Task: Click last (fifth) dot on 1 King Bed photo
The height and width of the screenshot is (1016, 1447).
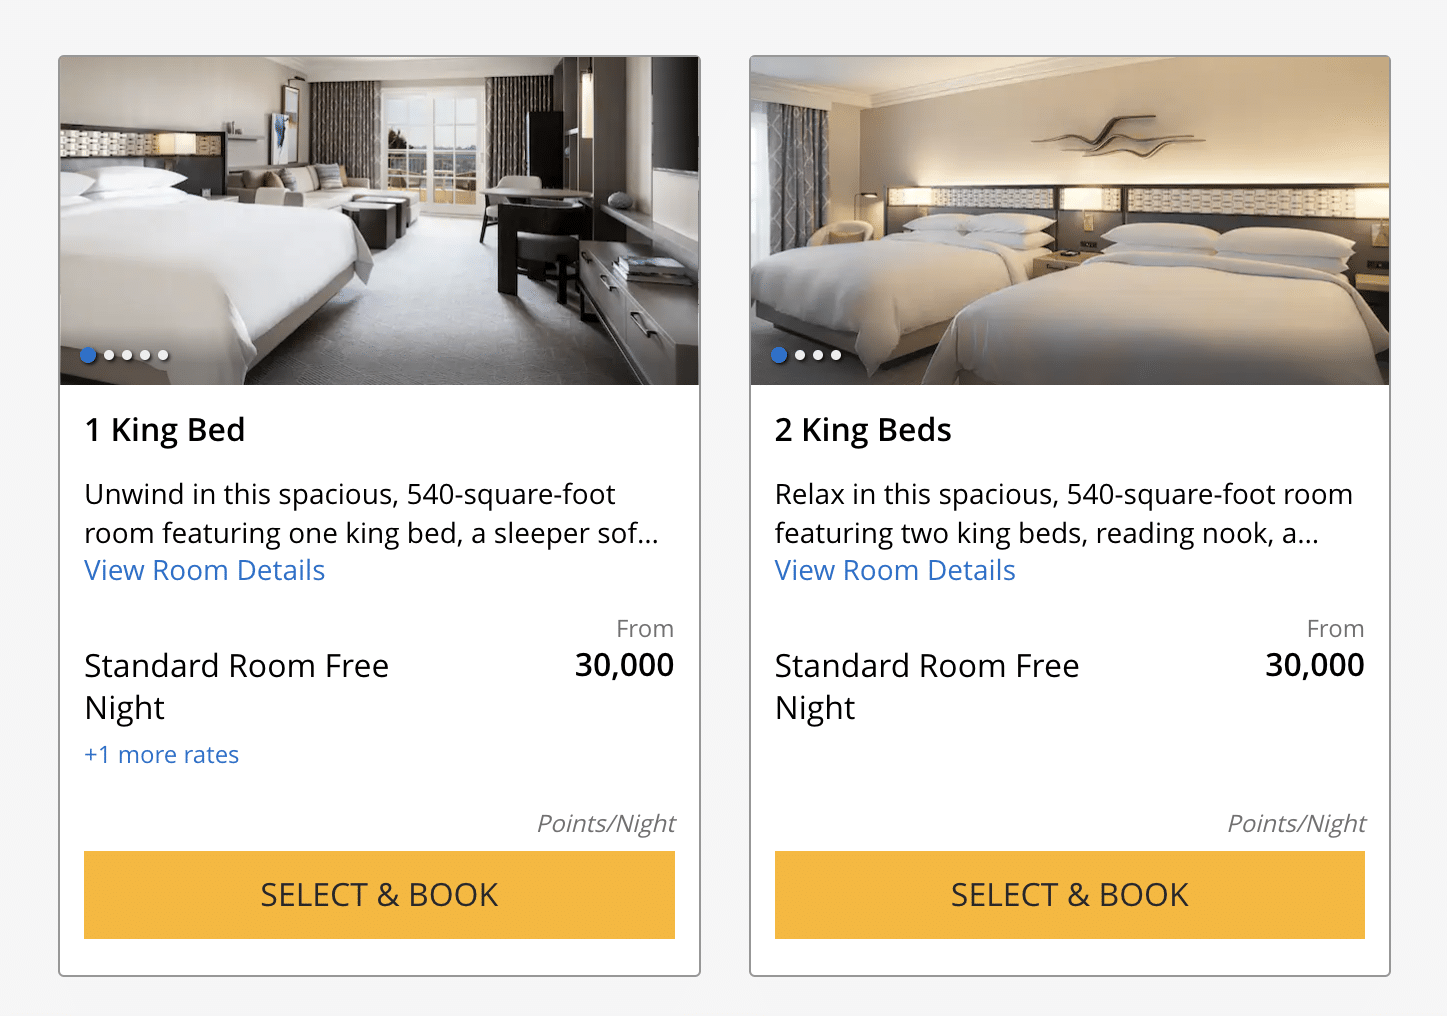Action: point(163,355)
